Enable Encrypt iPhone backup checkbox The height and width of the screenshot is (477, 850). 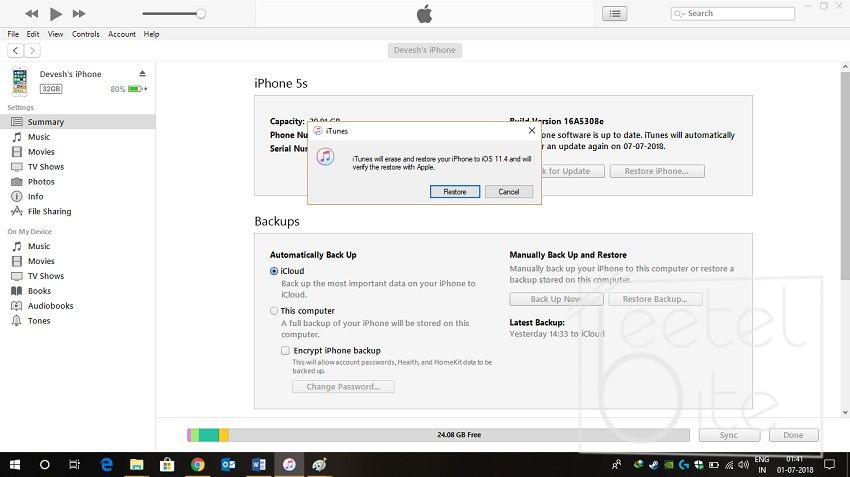(x=285, y=351)
